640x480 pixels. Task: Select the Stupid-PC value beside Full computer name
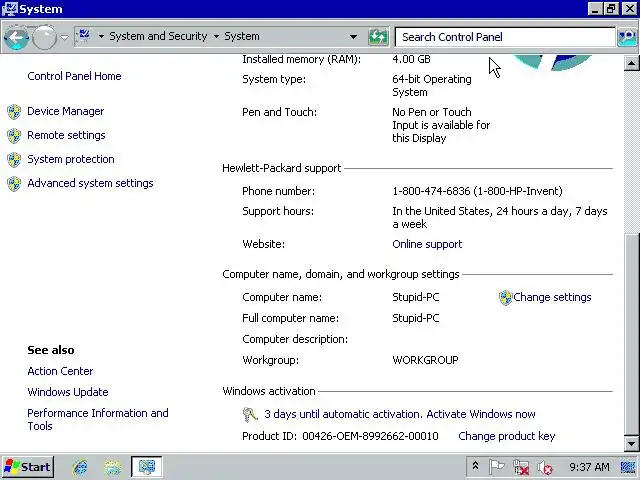pos(416,318)
